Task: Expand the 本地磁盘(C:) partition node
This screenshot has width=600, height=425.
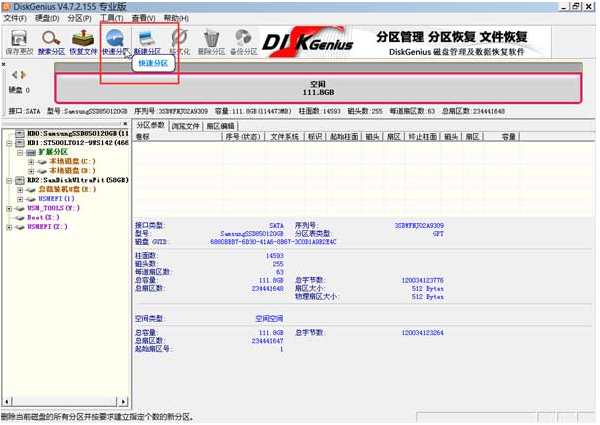Action: tap(30, 161)
